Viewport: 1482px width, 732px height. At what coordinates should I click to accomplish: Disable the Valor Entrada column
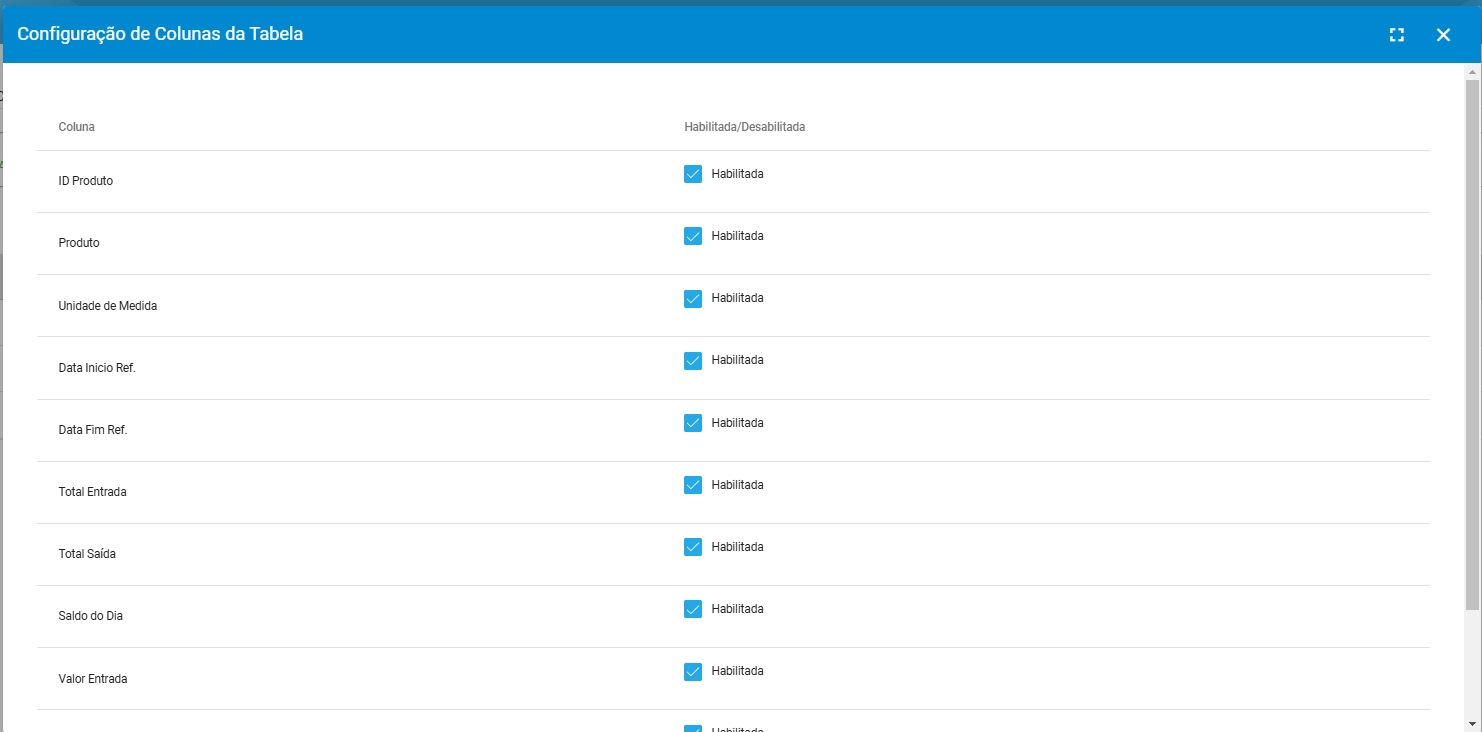(693, 671)
